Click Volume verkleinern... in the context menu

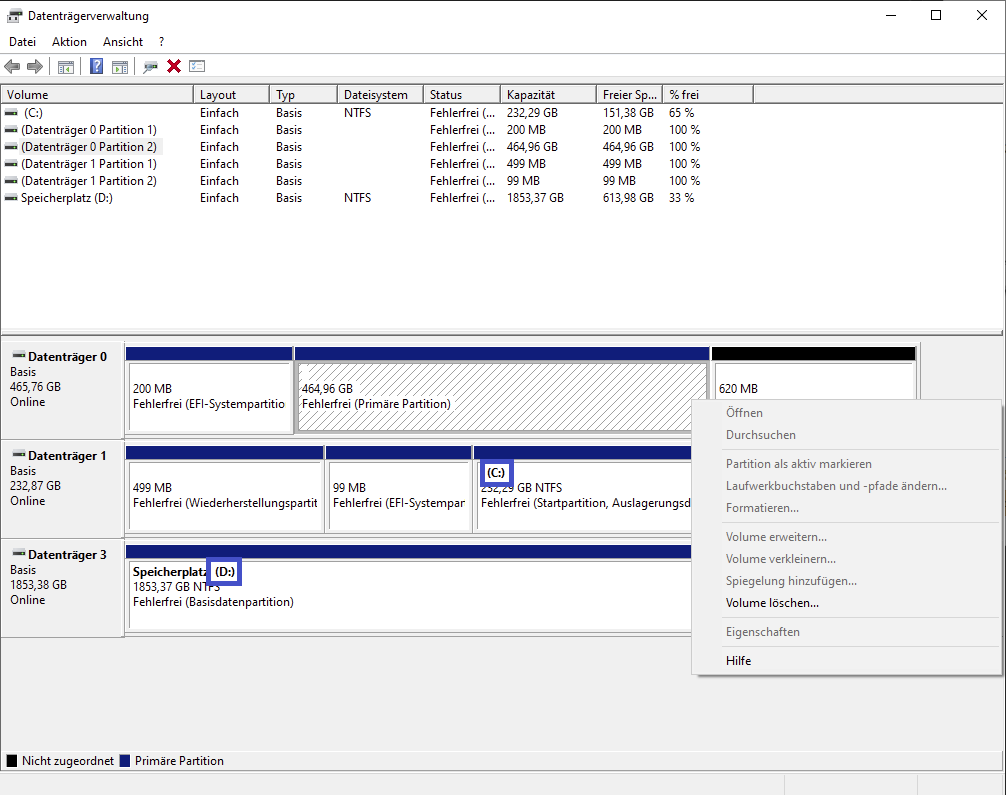(x=781, y=558)
